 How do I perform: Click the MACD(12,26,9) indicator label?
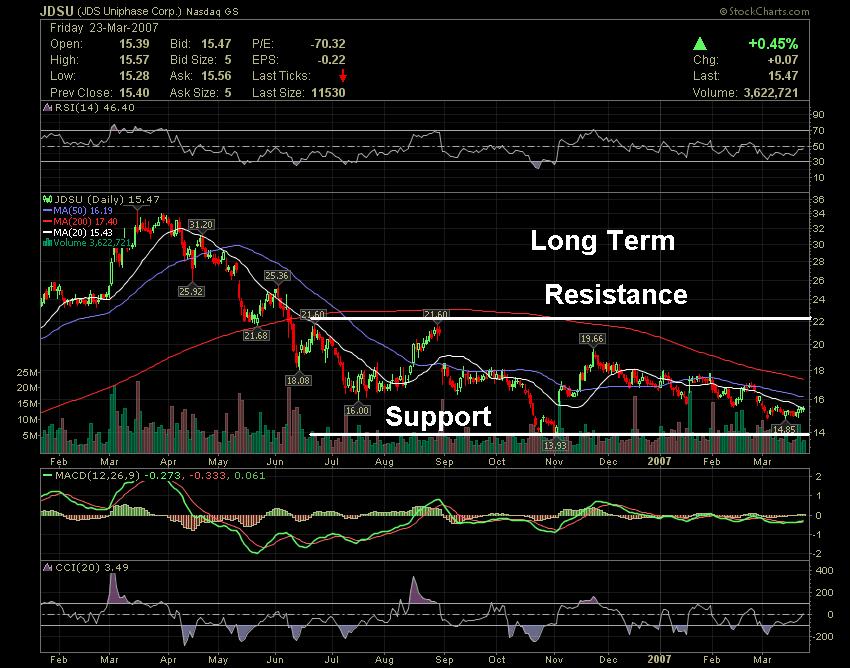click(x=98, y=476)
